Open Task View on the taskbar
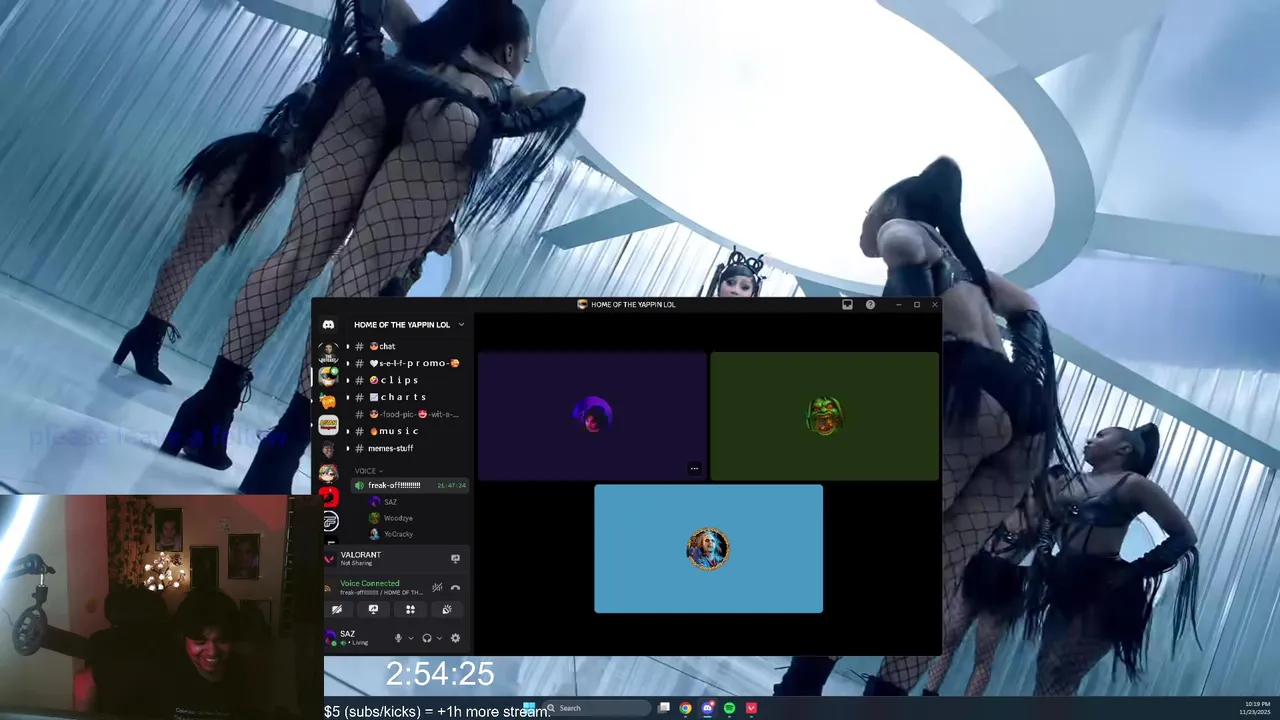This screenshot has height=720, width=1280. [663, 708]
